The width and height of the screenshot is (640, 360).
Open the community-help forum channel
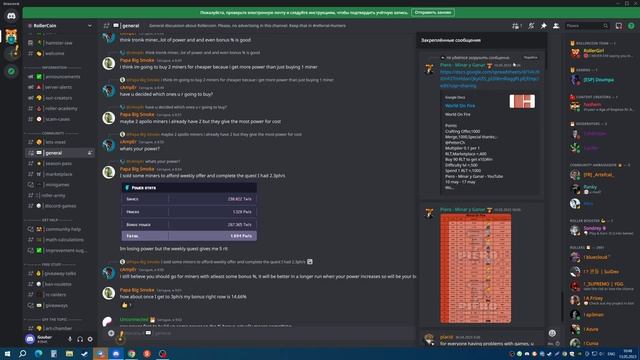tap(60, 229)
